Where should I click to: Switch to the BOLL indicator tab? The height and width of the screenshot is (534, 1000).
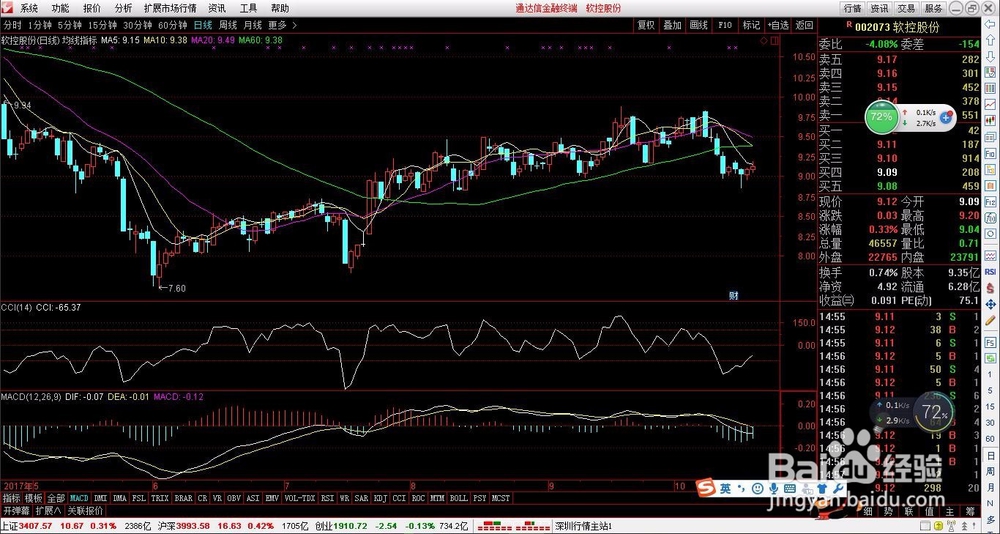click(459, 498)
